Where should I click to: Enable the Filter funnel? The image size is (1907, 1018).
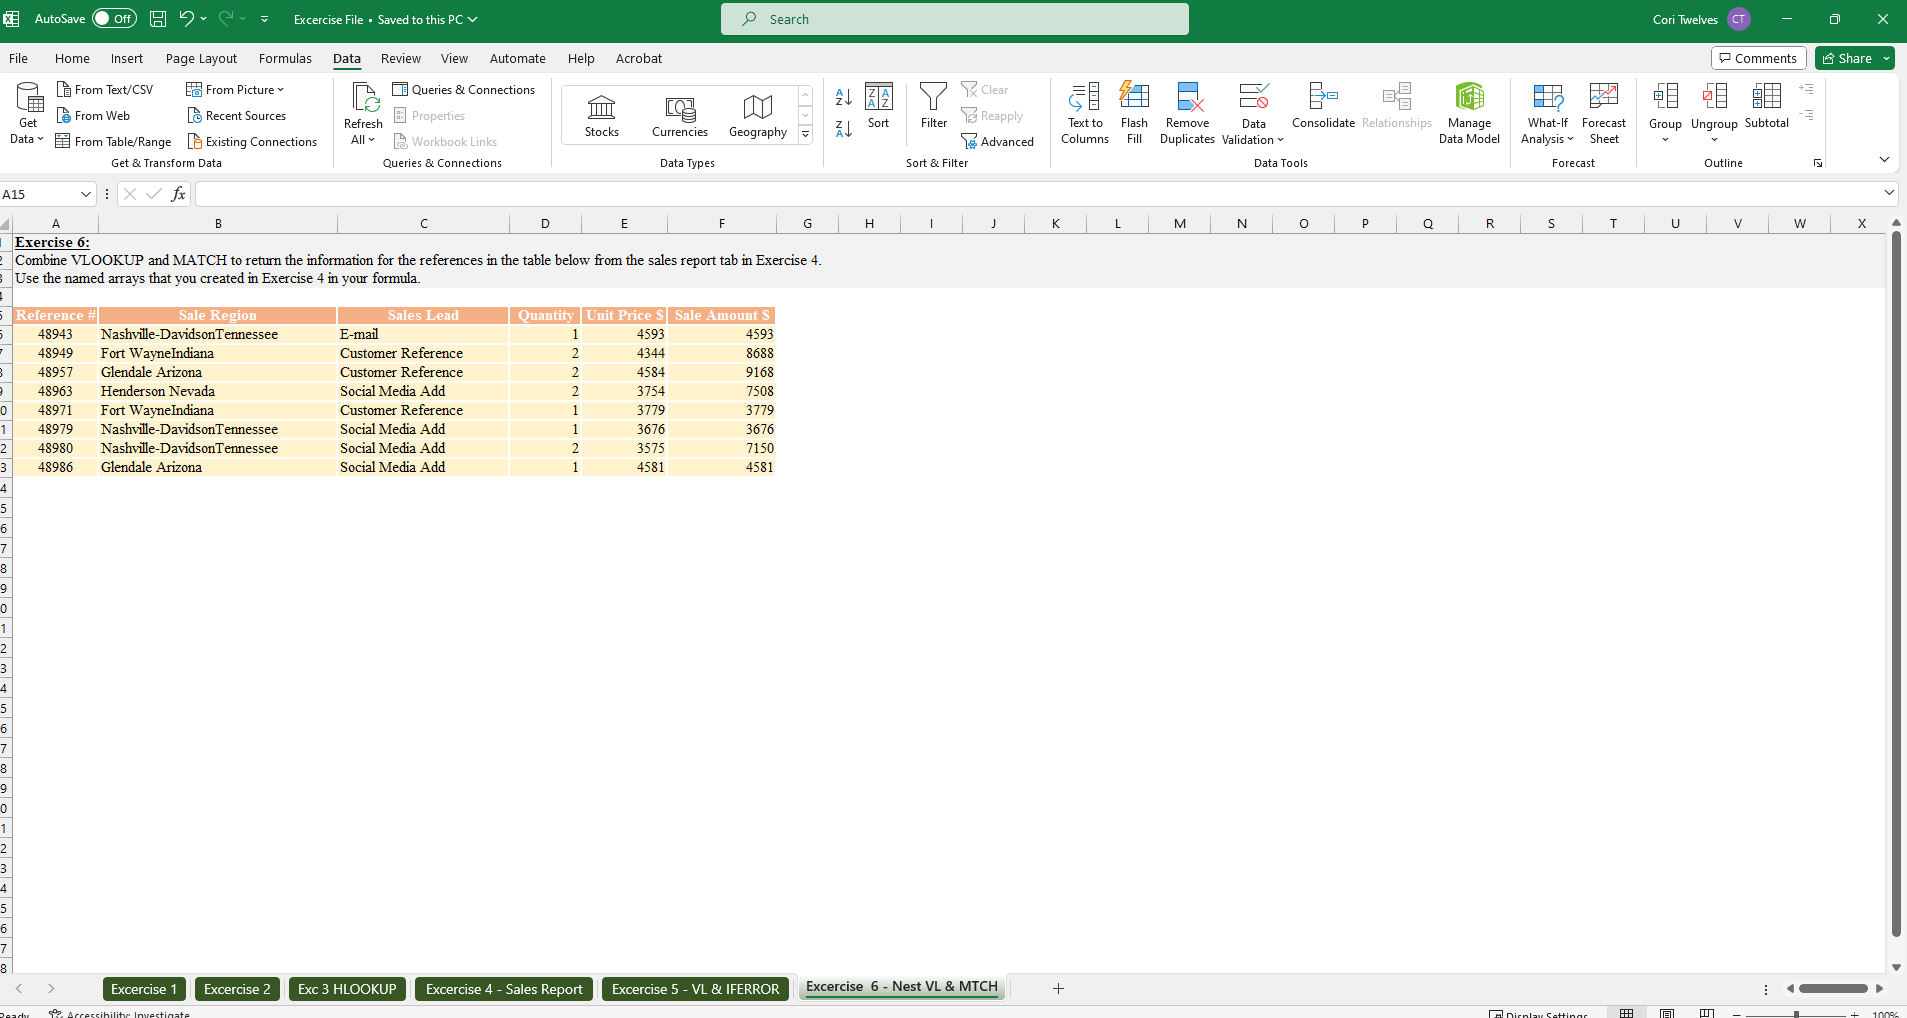pyautogui.click(x=934, y=107)
